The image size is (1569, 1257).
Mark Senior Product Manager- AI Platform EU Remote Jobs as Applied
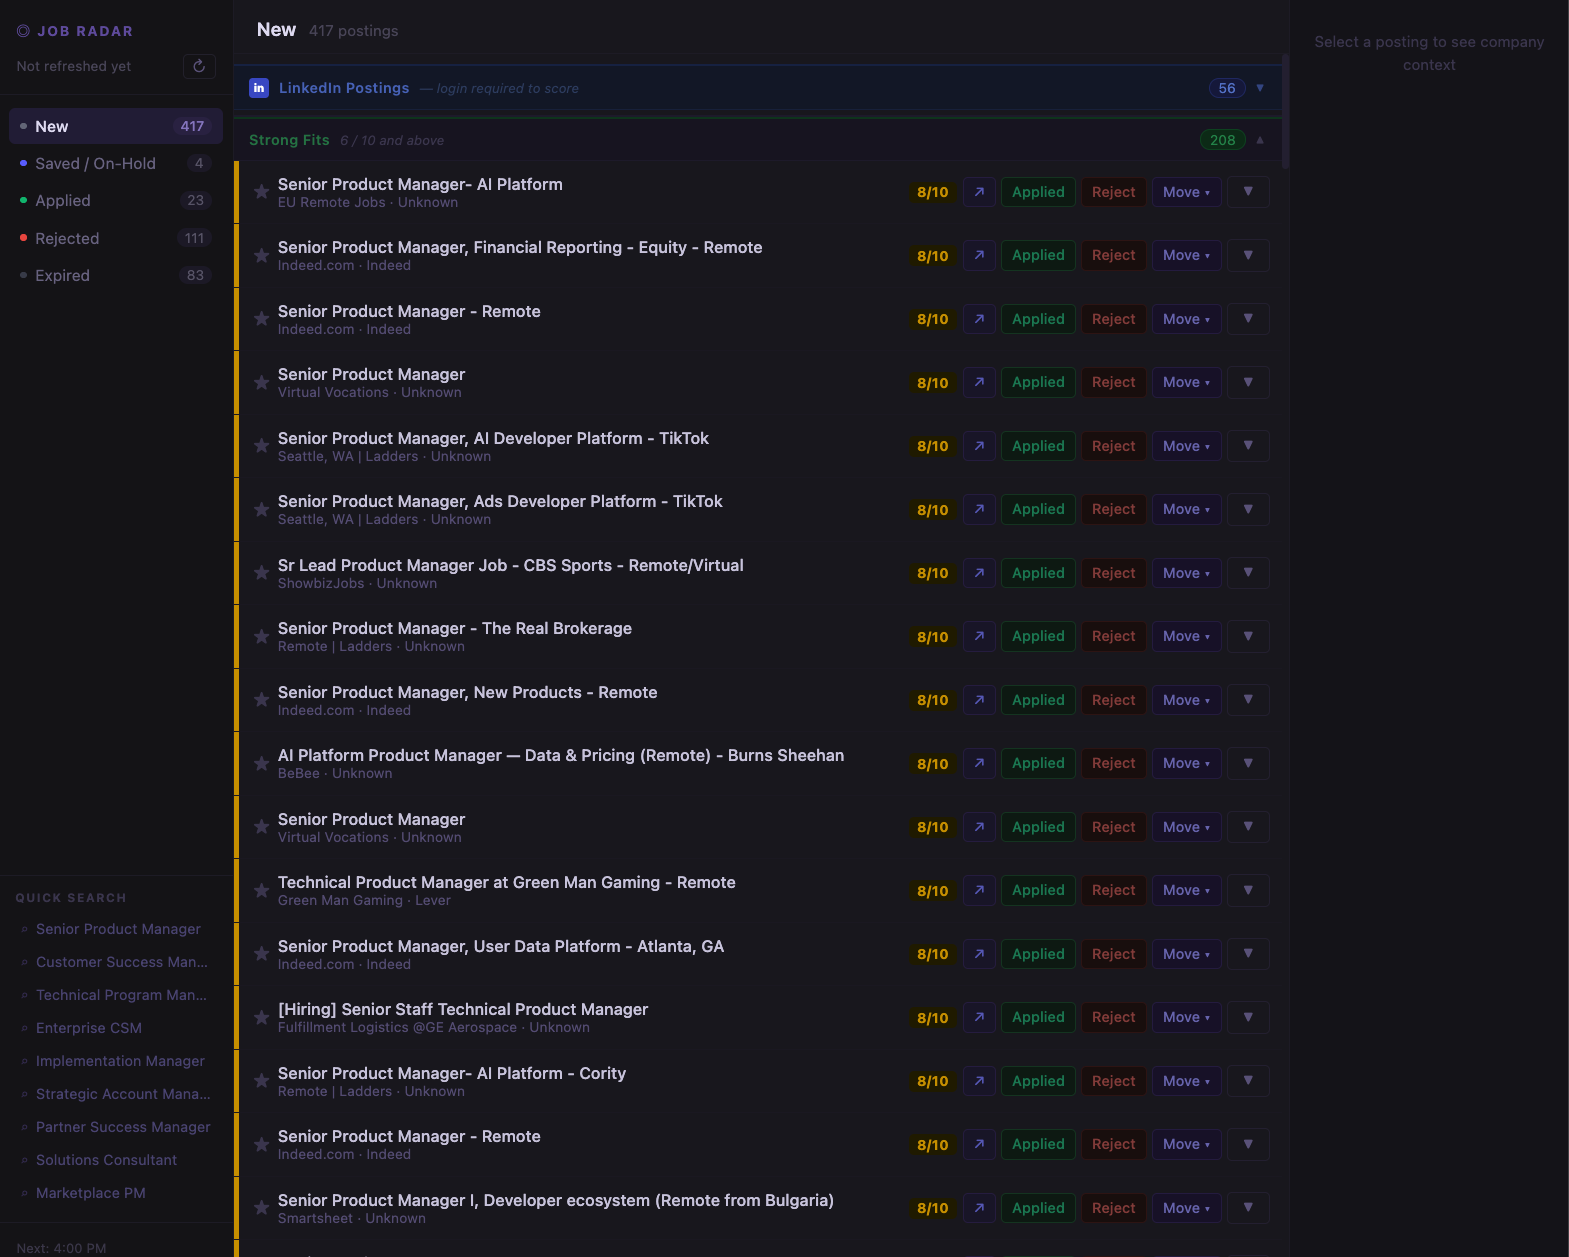1038,192
